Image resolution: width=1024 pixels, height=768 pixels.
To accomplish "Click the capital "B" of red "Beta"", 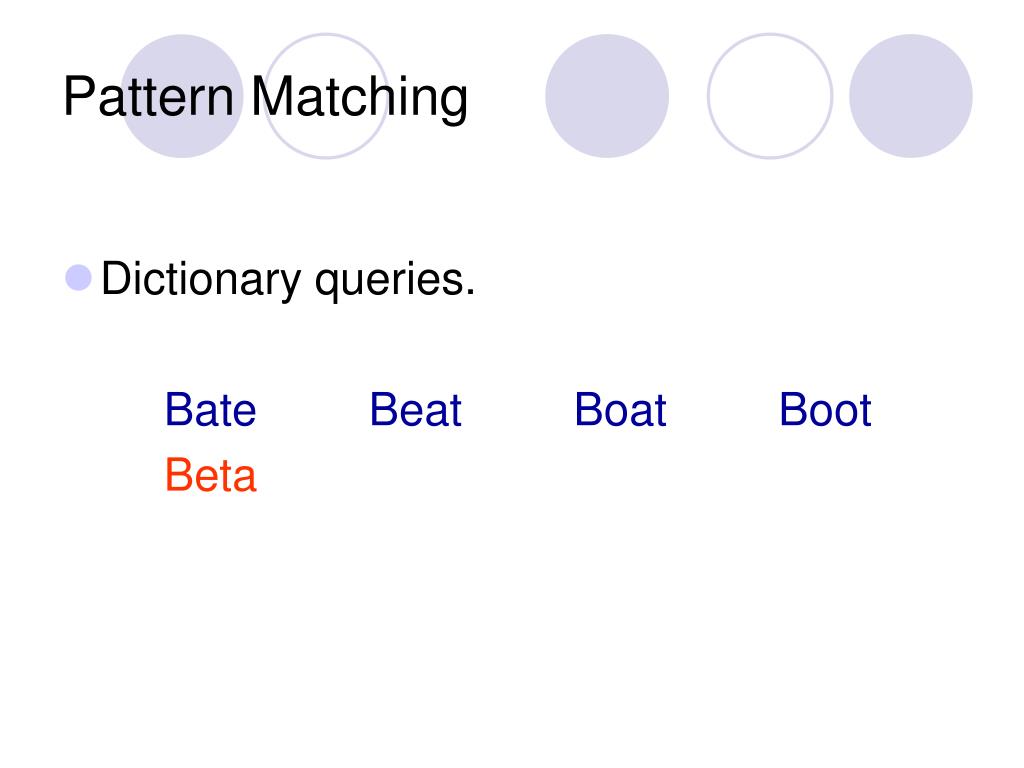I will click(179, 475).
